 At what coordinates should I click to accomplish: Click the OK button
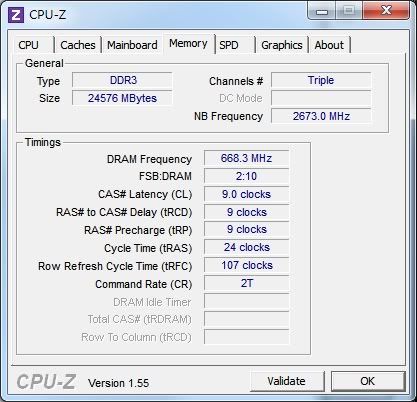tap(368, 381)
